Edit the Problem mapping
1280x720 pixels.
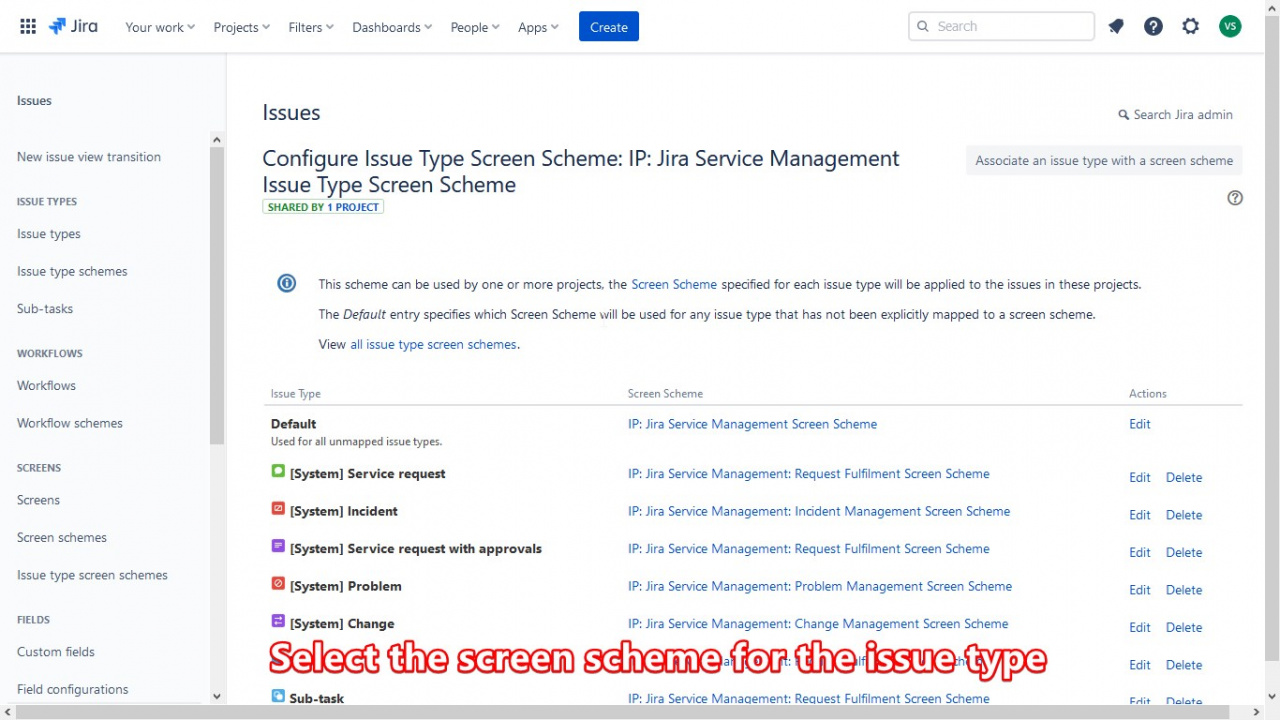tap(1140, 590)
